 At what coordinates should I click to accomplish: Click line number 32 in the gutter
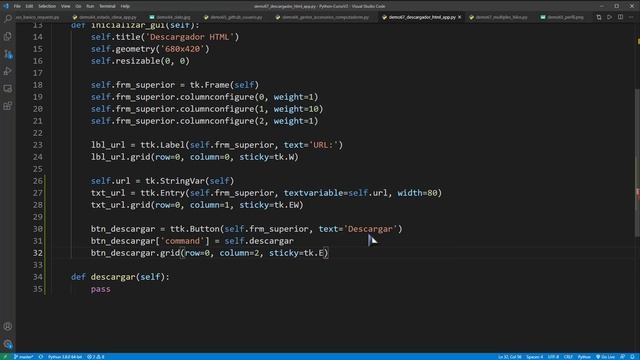38,253
